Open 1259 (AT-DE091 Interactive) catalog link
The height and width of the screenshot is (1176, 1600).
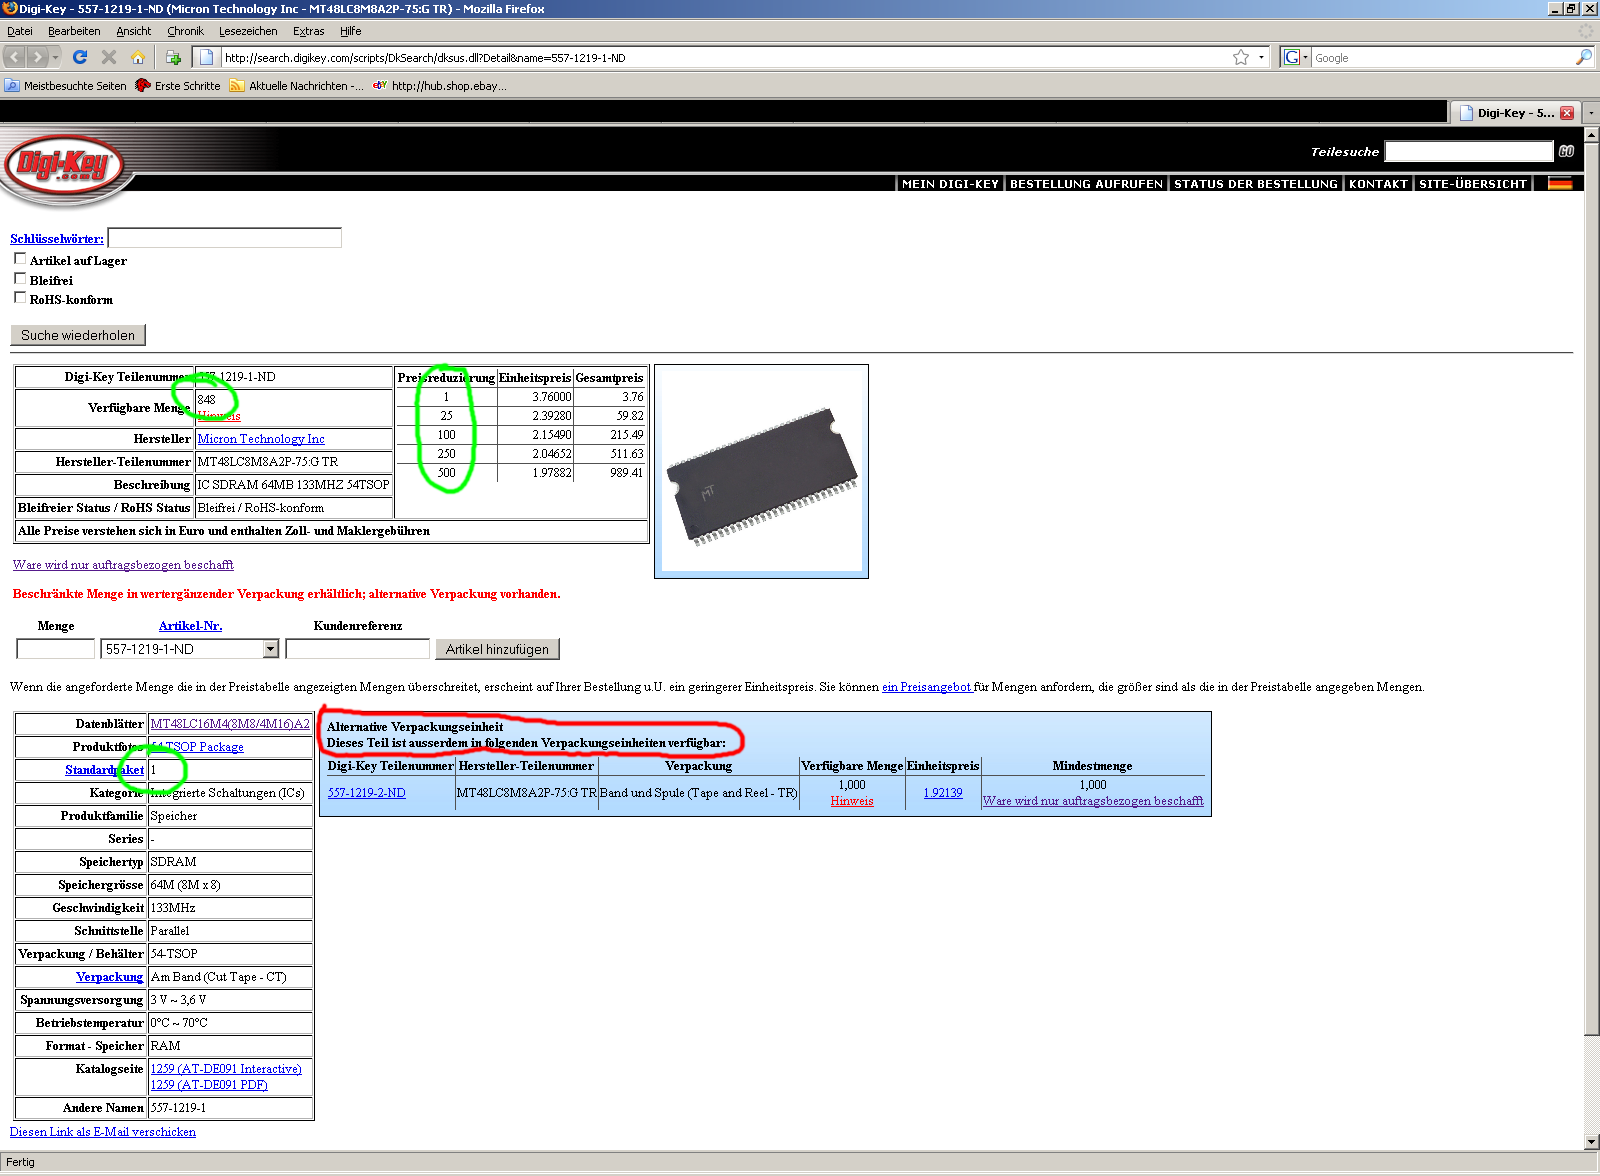[x=226, y=1069]
